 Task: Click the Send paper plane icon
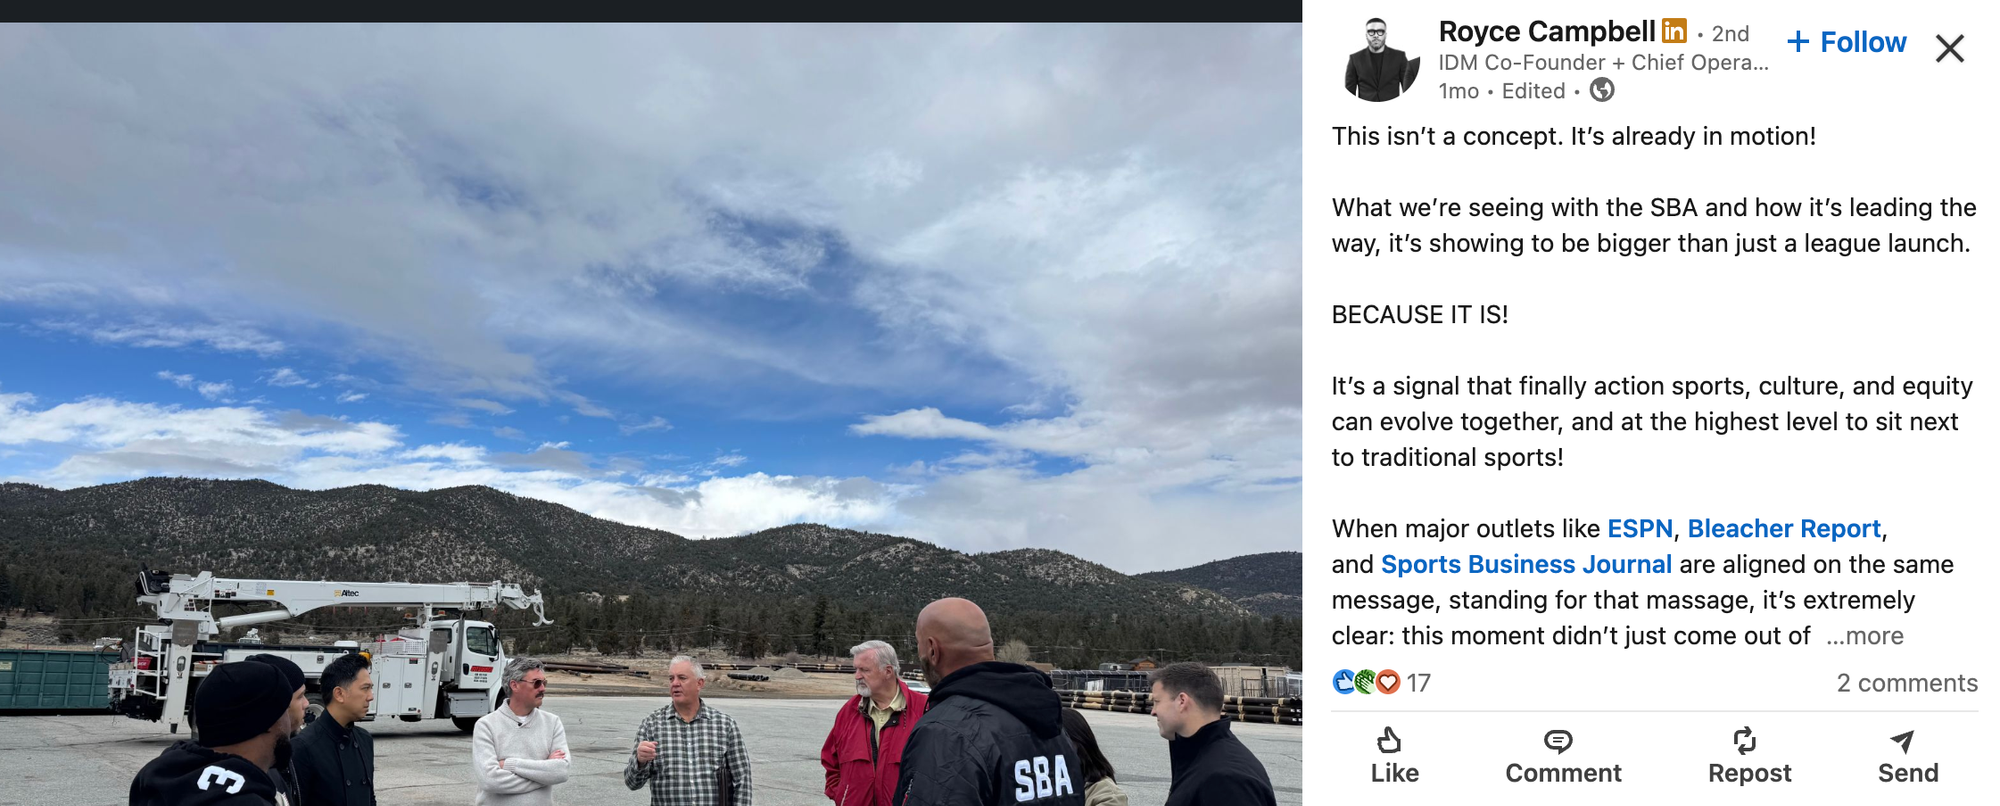(1902, 741)
